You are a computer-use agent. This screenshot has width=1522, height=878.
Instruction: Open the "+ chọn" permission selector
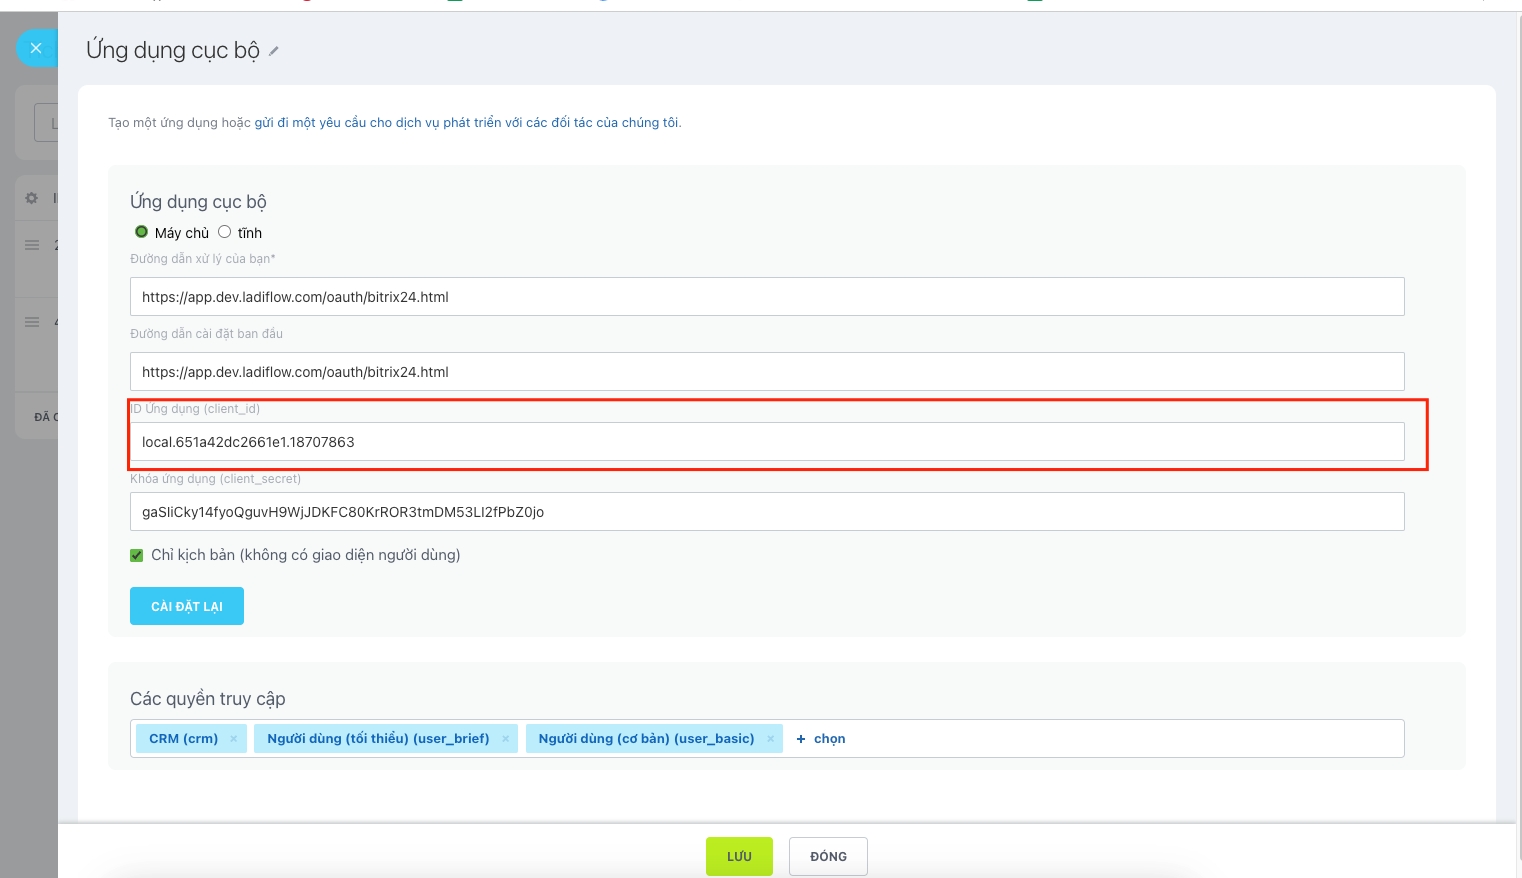[x=821, y=739]
